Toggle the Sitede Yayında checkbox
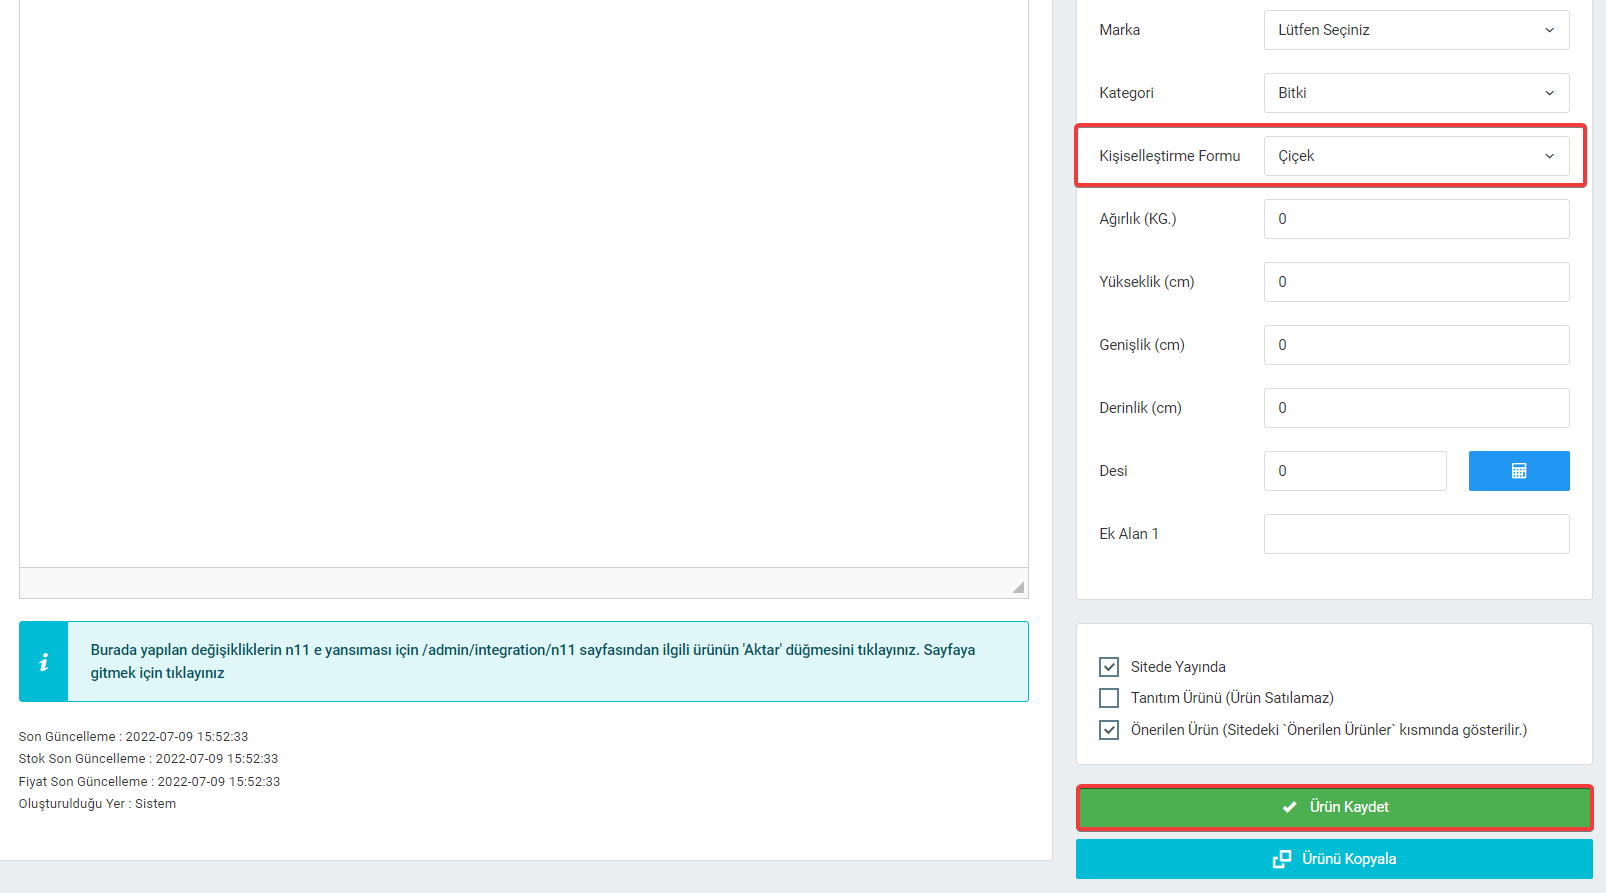1606x893 pixels. tap(1109, 667)
